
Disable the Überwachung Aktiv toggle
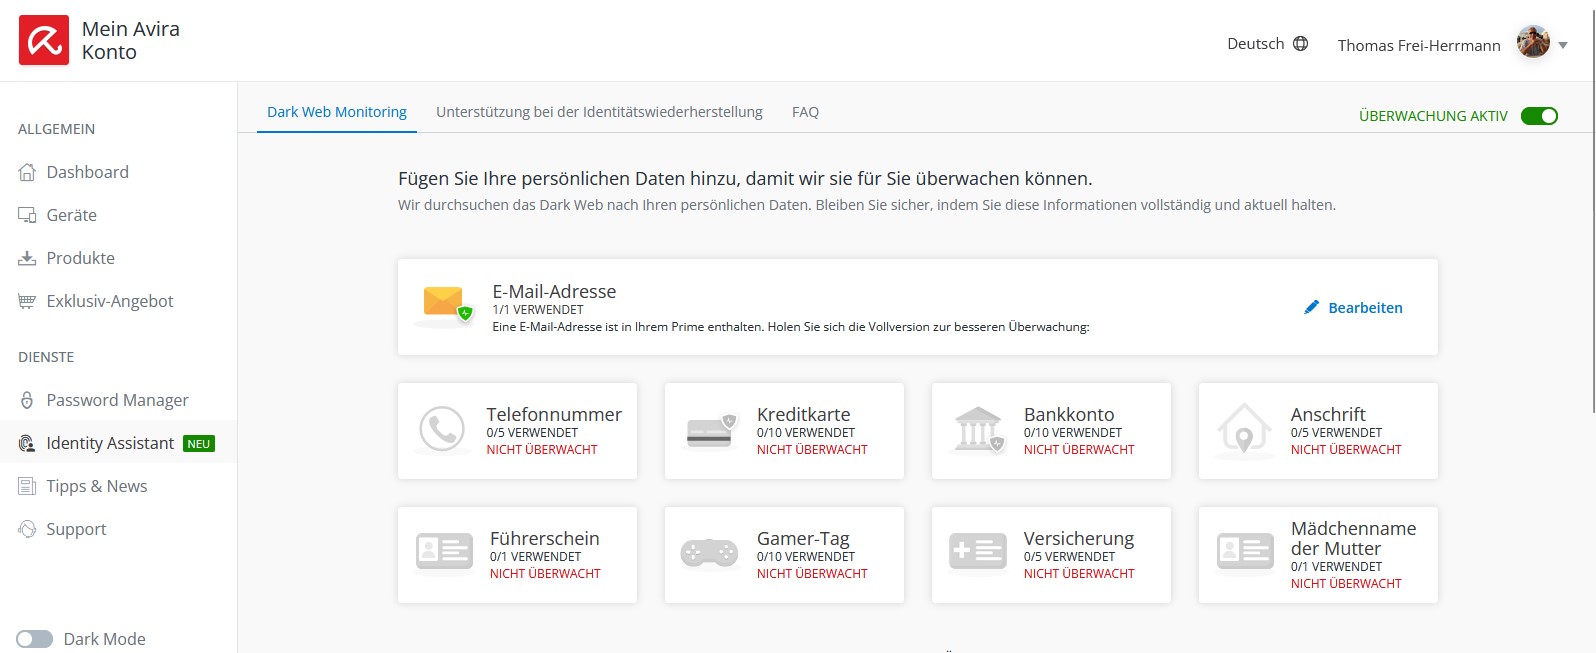tap(1539, 116)
